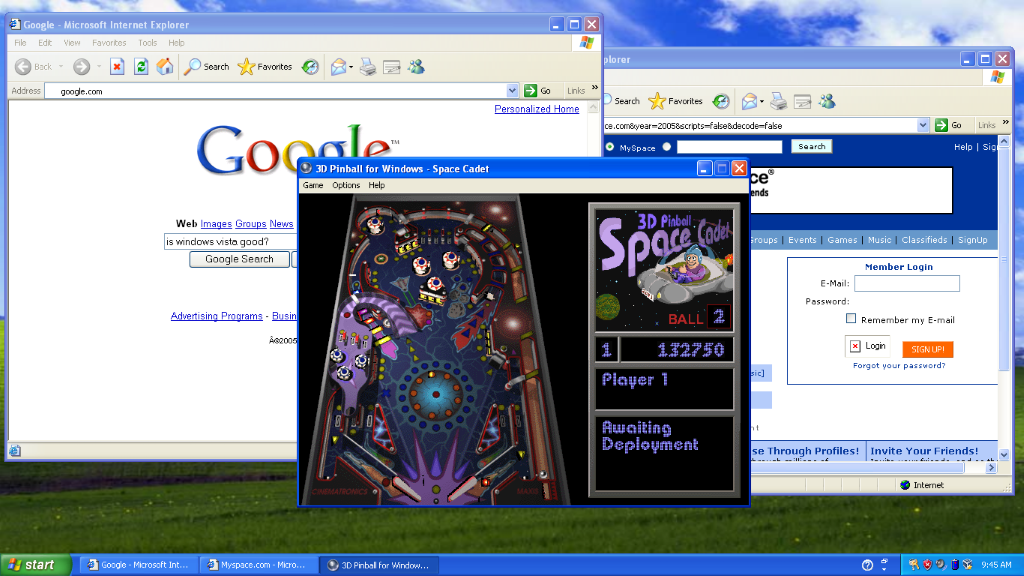Viewport: 1024px width, 576px height.
Task: Click Myspace horizontal scrollbar right arrow
Action: tap(991, 468)
